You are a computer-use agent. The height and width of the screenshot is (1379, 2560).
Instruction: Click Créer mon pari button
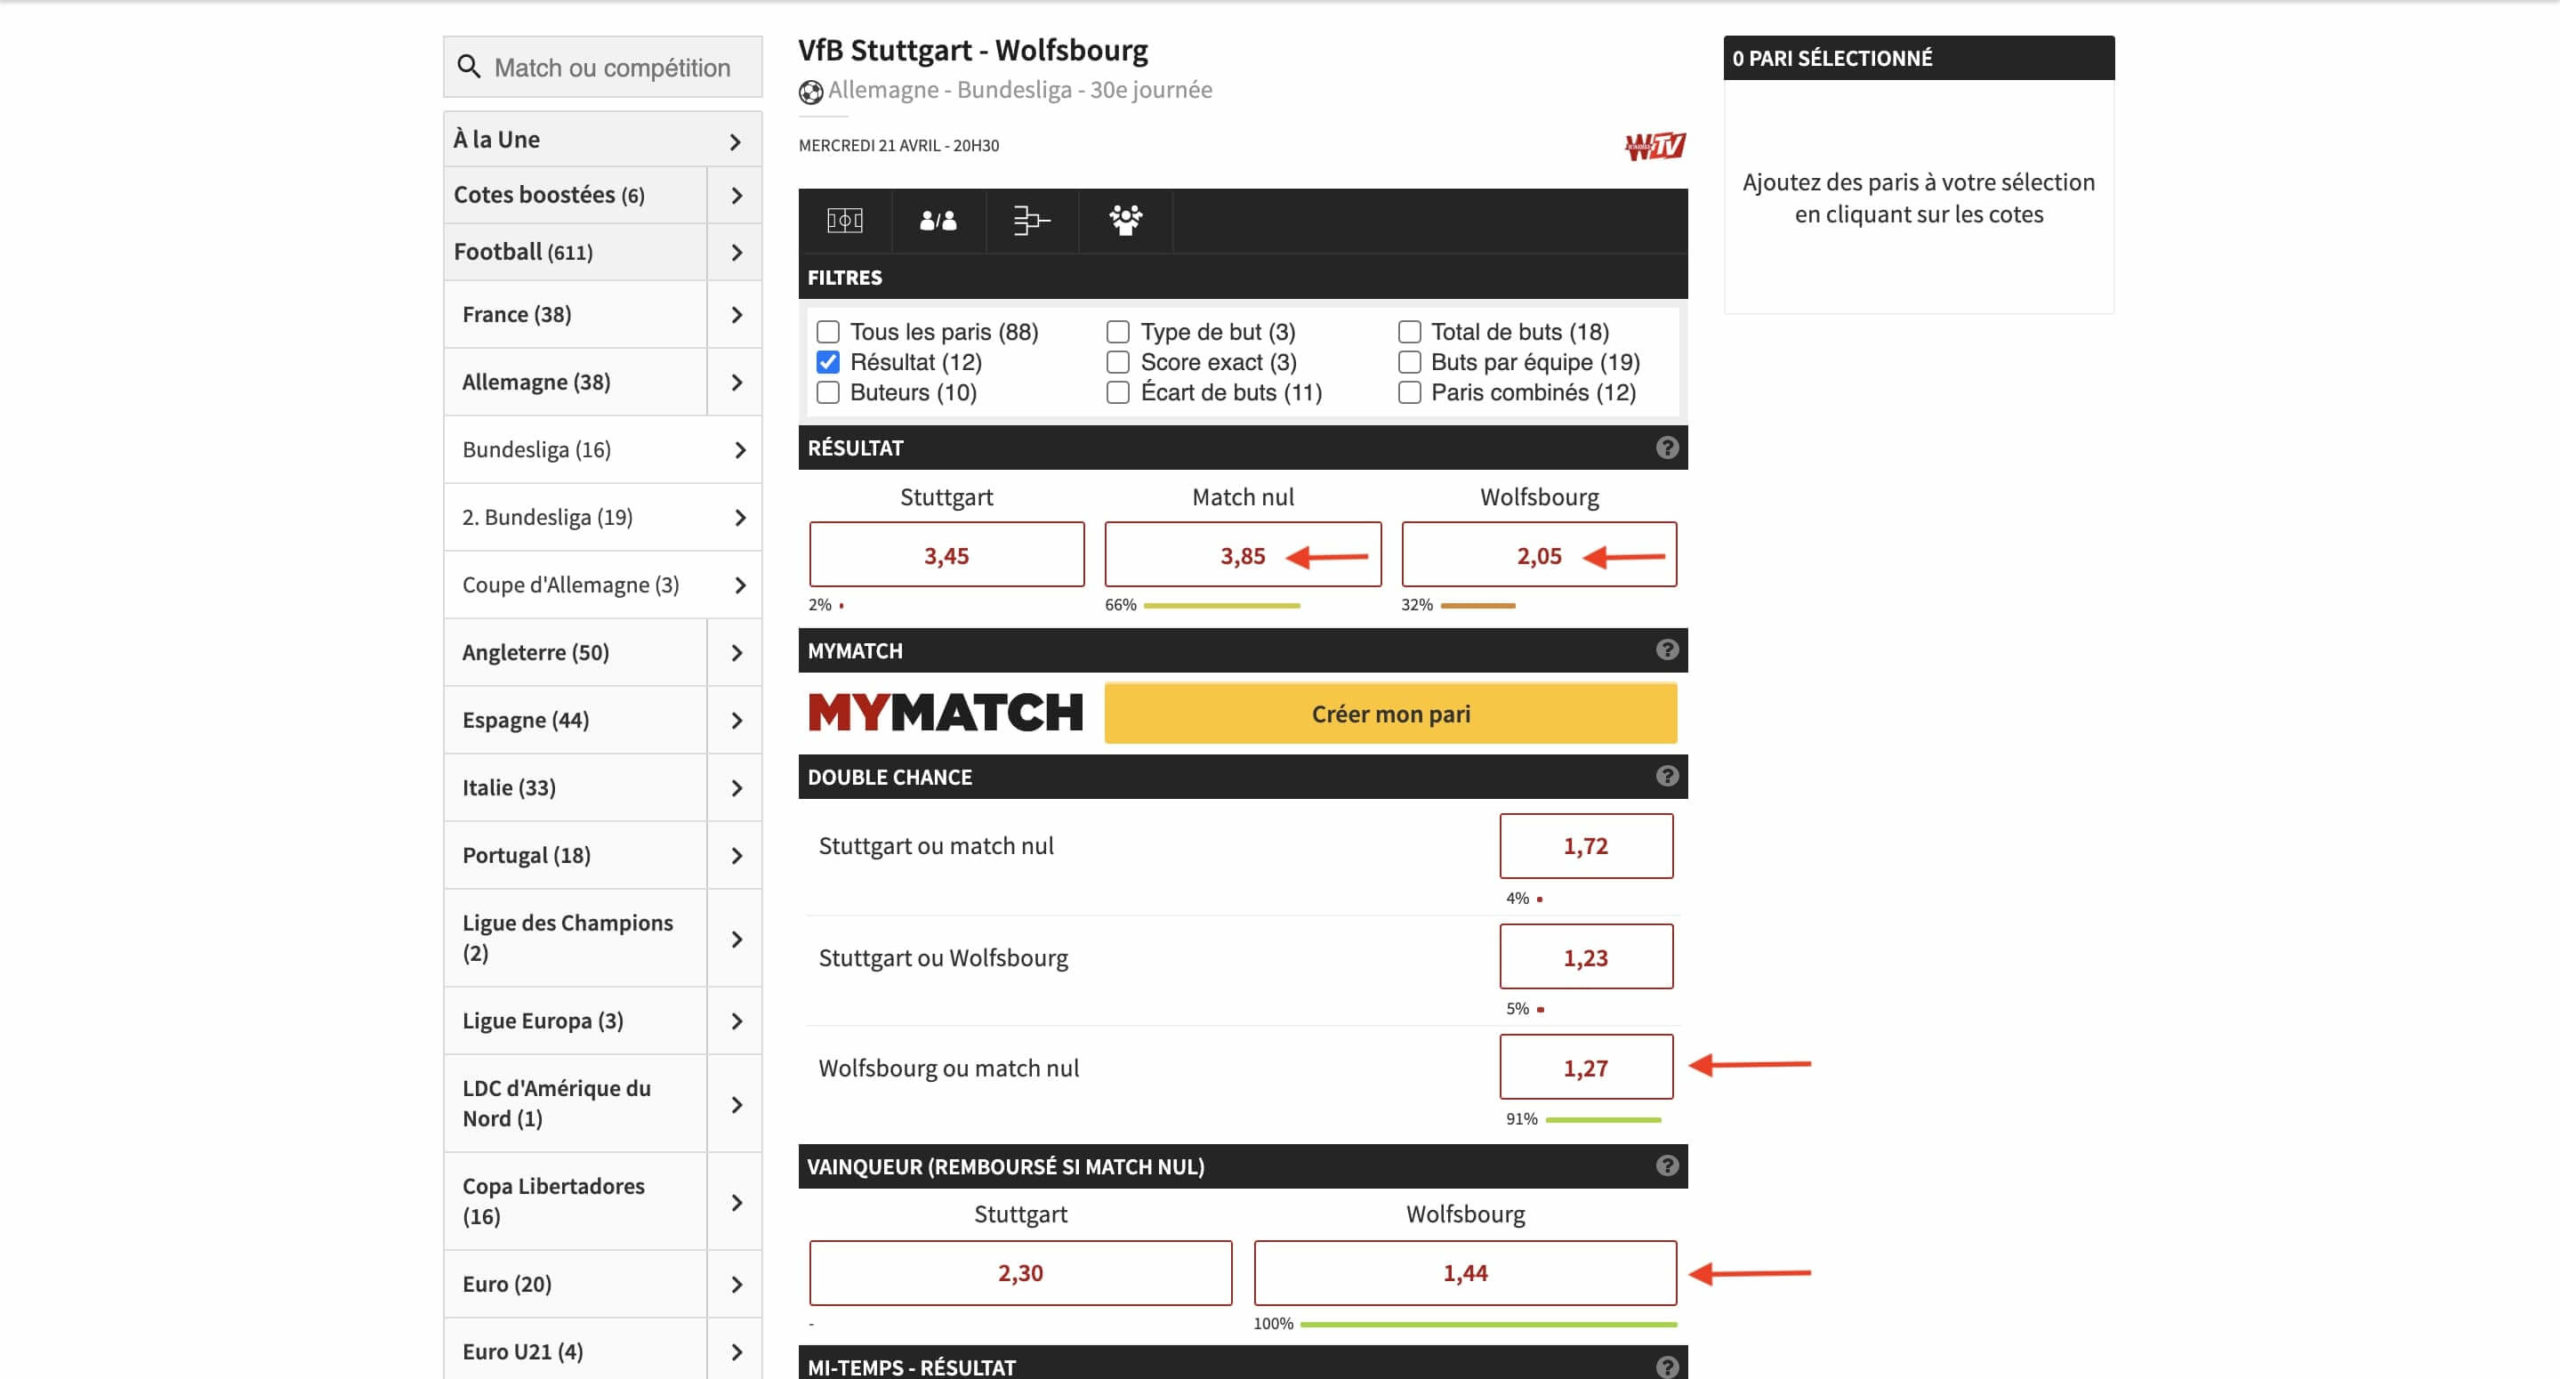click(1390, 712)
